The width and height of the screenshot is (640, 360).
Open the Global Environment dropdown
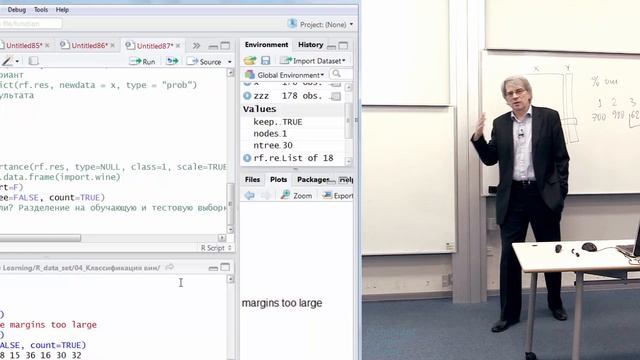(x=284, y=75)
